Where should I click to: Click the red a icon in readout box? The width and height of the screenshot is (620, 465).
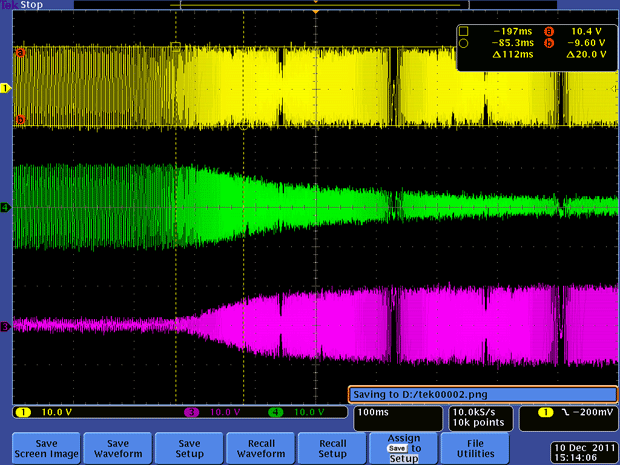pyautogui.click(x=549, y=31)
